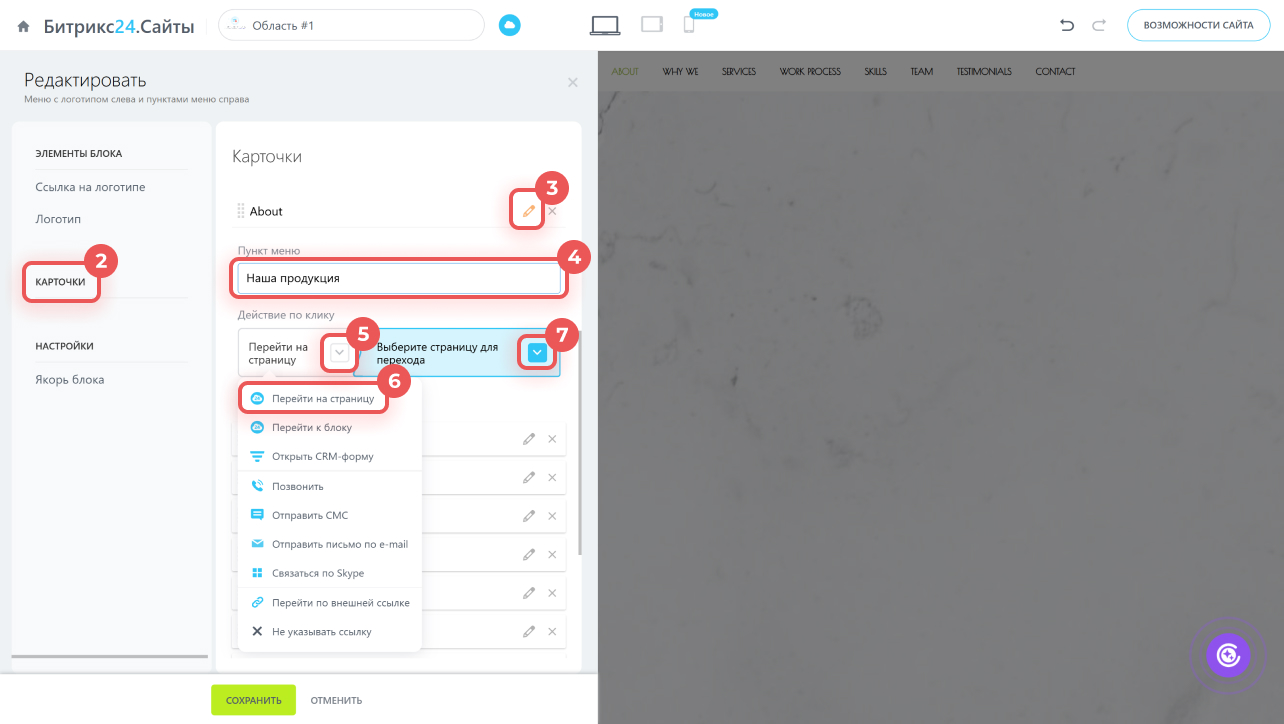Click the orange pencil icon for About

click(x=528, y=211)
